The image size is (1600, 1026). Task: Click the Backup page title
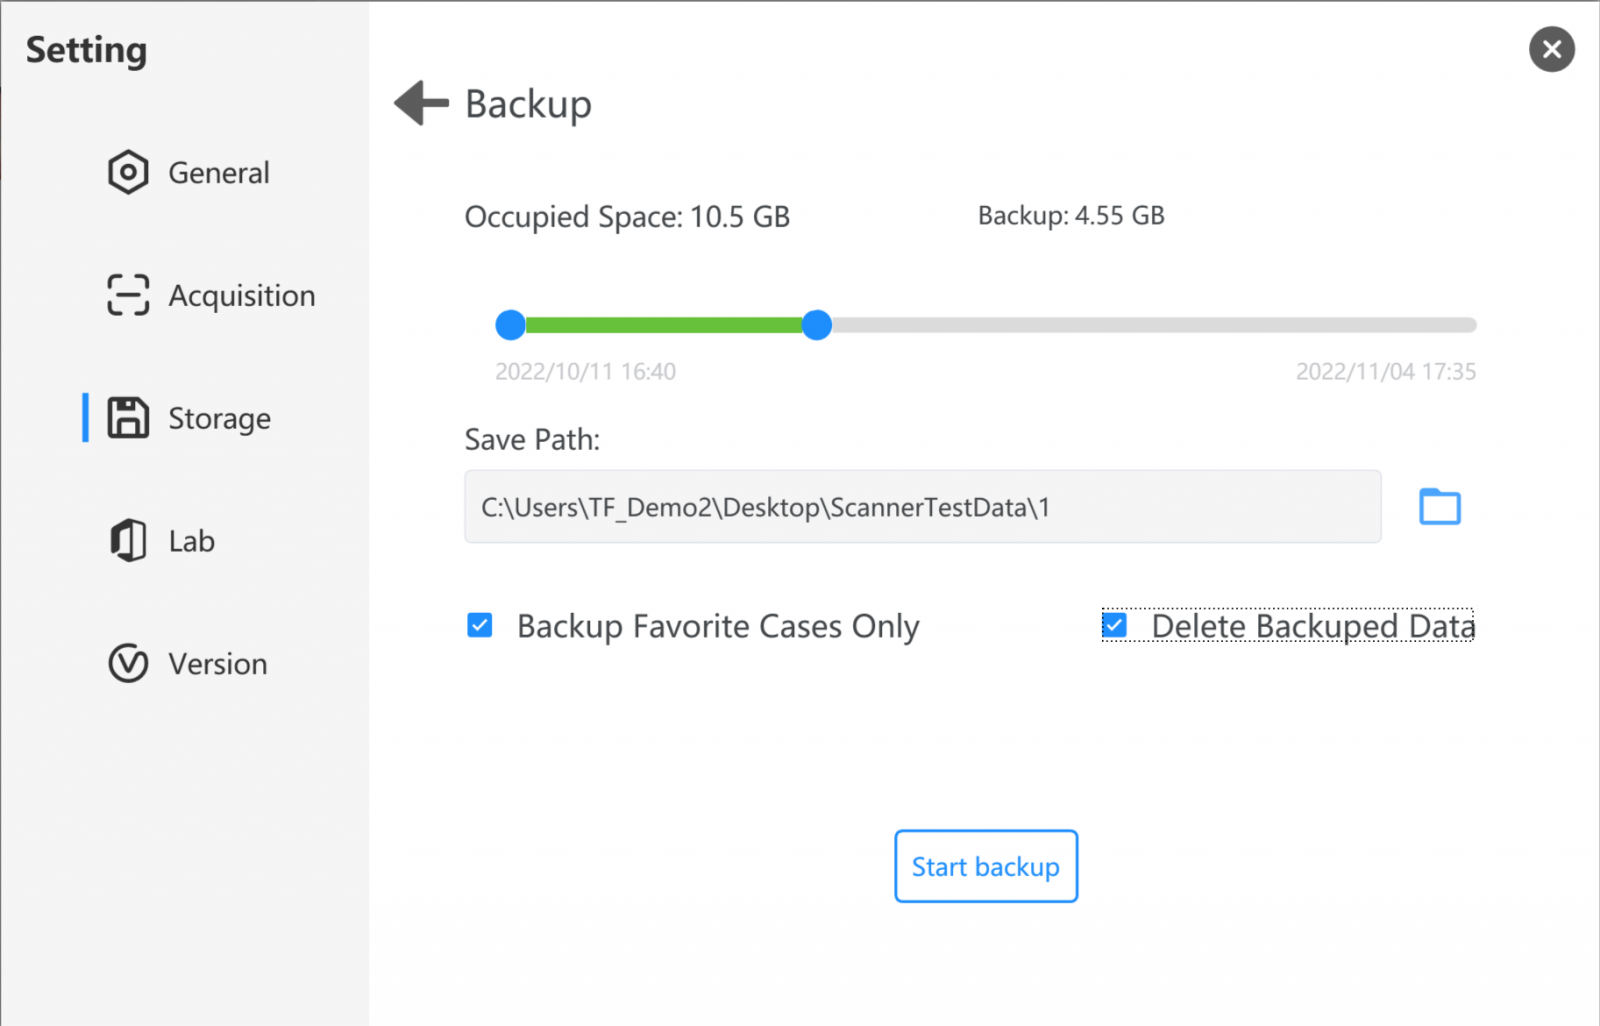(x=528, y=104)
